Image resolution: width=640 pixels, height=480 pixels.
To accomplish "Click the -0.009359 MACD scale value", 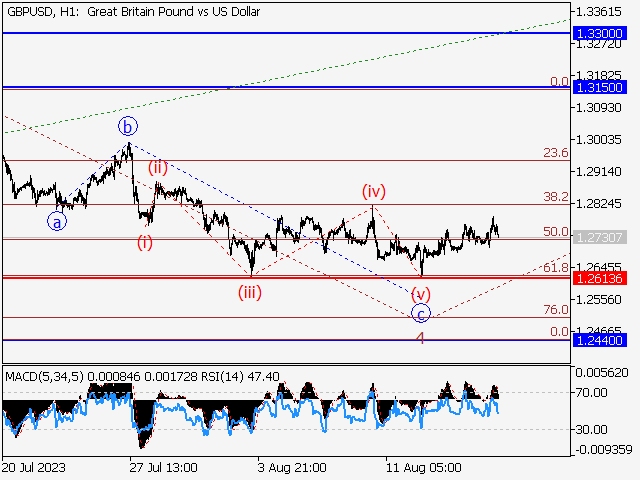I will (604, 450).
